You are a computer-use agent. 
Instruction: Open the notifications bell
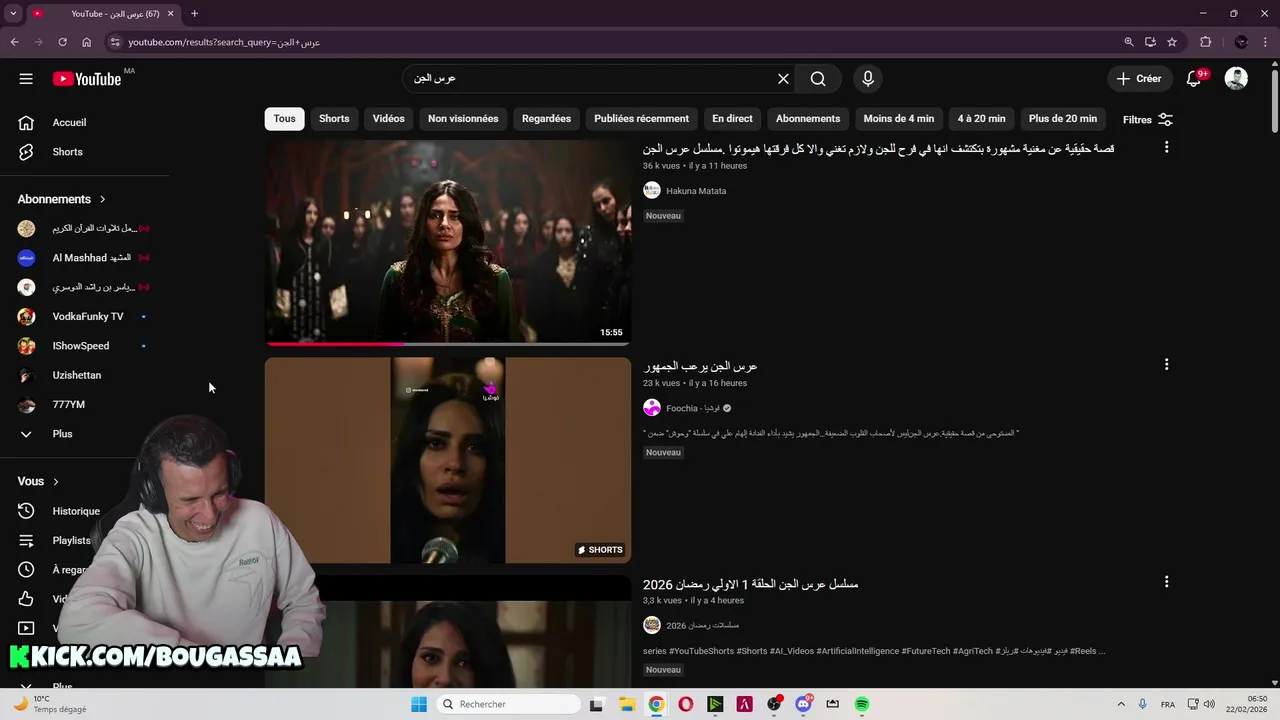tap(1194, 79)
